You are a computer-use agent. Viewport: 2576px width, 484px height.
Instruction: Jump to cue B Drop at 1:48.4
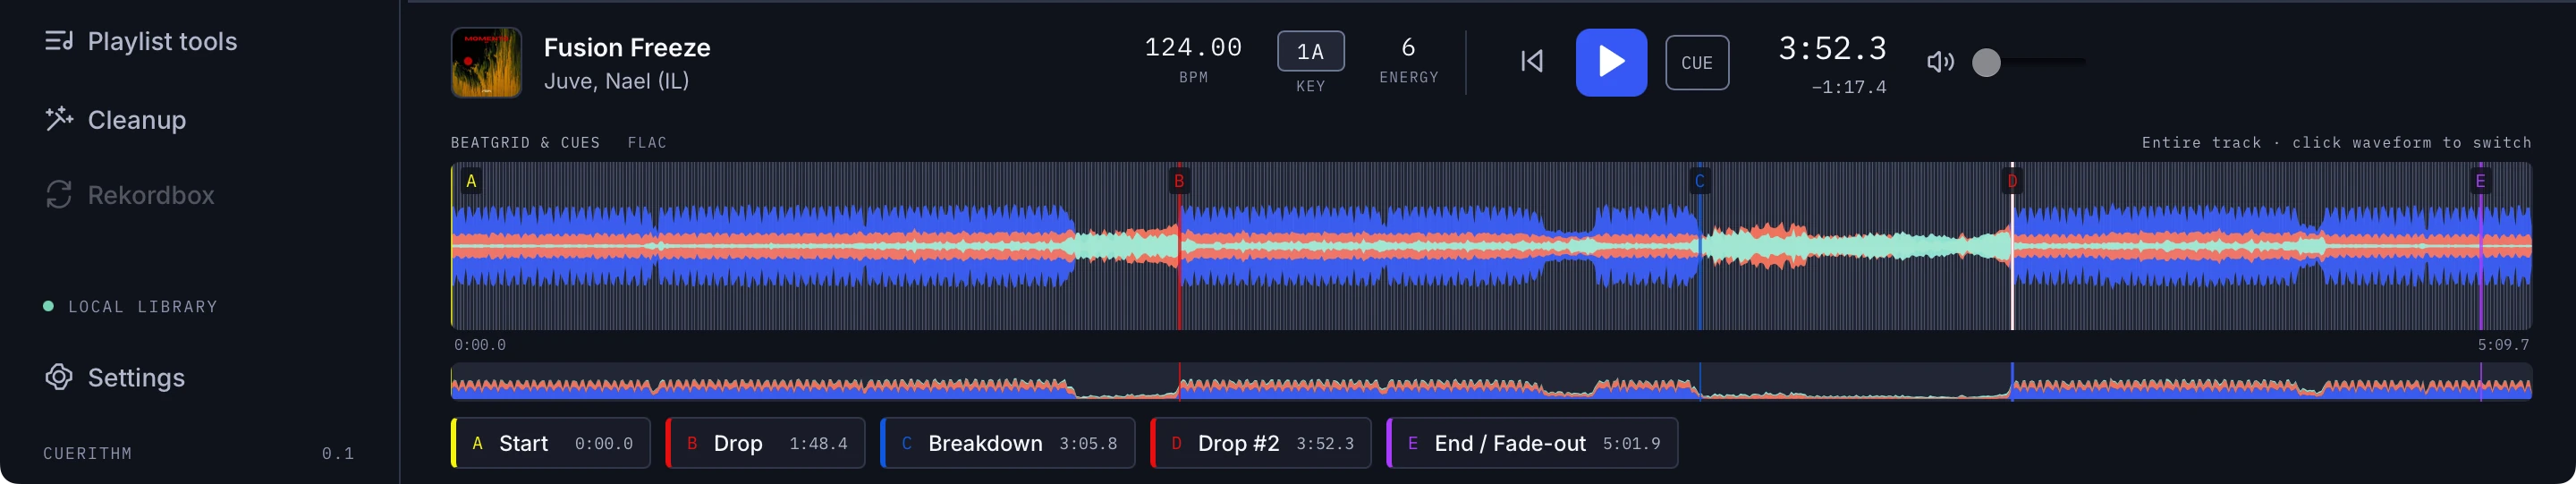click(765, 443)
